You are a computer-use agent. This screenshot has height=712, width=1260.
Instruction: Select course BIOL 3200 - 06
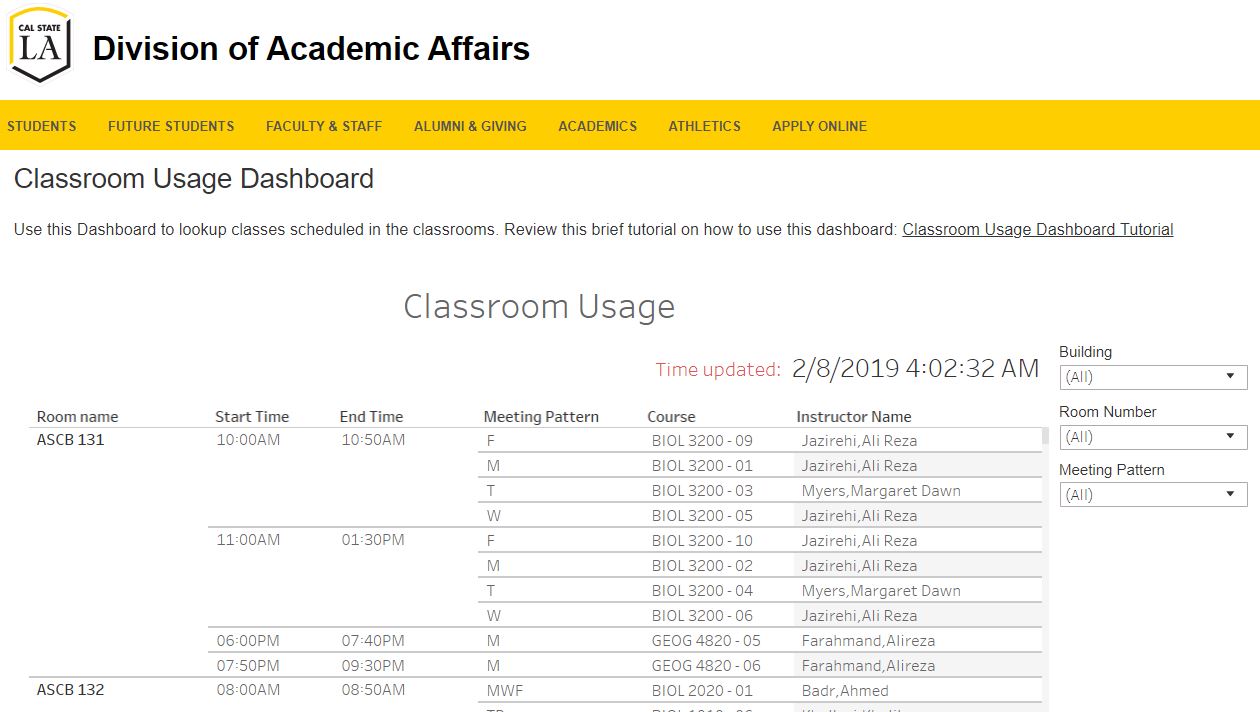pyautogui.click(x=702, y=615)
